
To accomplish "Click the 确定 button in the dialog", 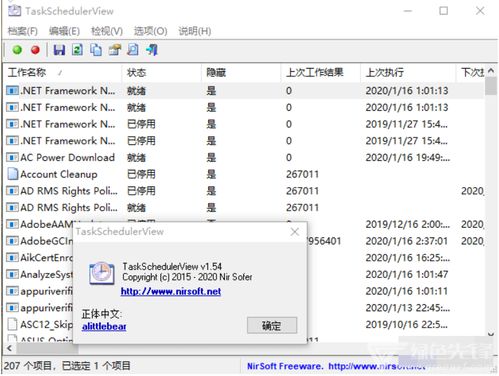I will 272,325.
